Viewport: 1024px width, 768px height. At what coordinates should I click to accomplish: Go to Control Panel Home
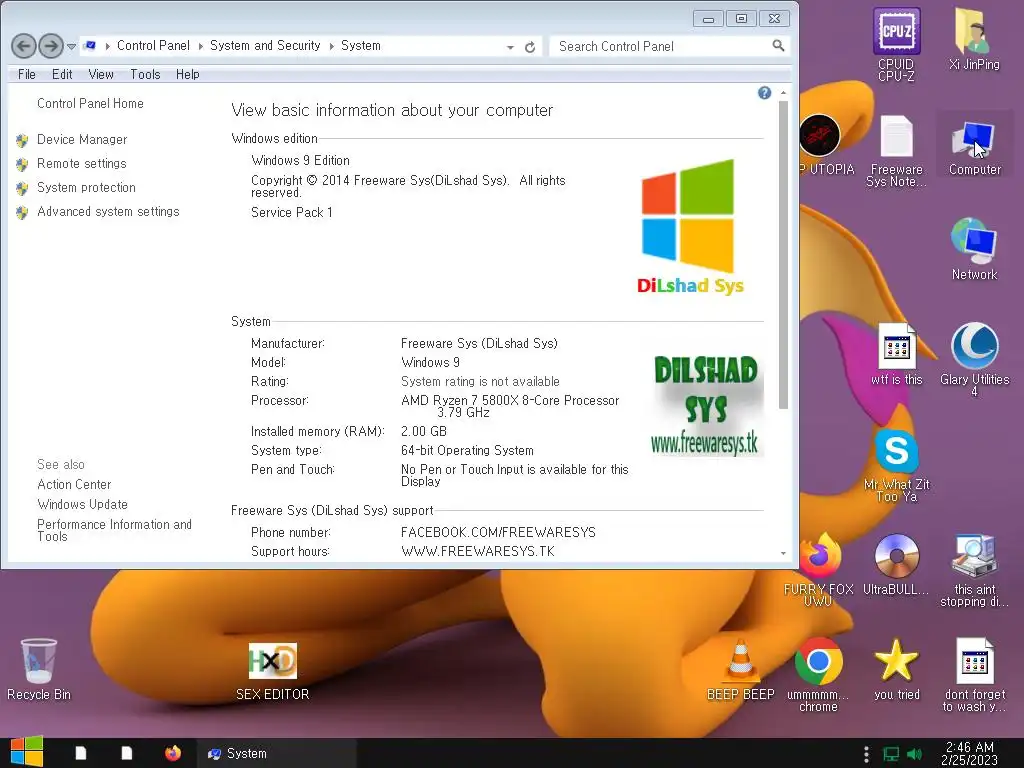click(x=90, y=103)
